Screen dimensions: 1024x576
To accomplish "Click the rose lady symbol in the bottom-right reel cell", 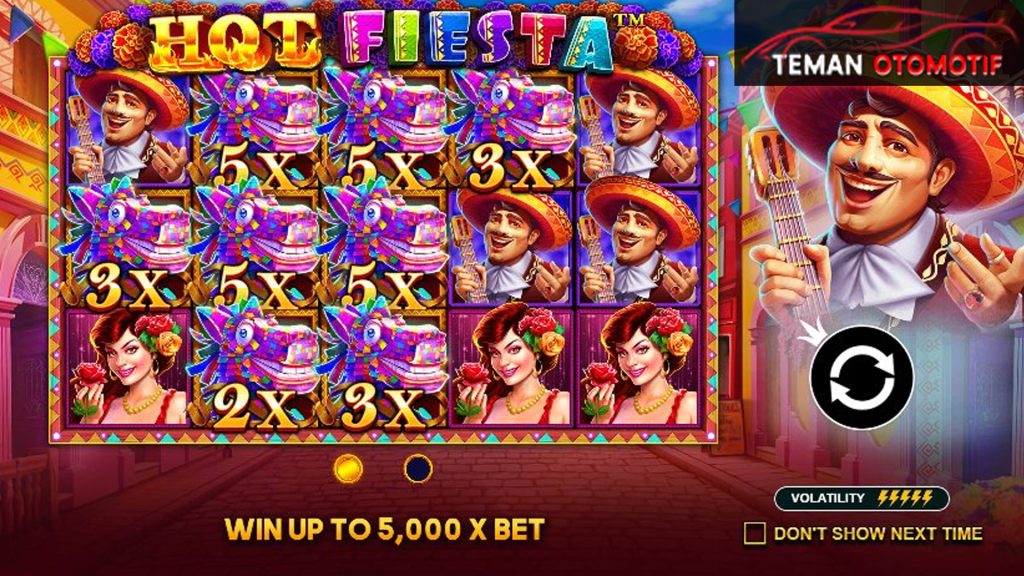I will (639, 369).
